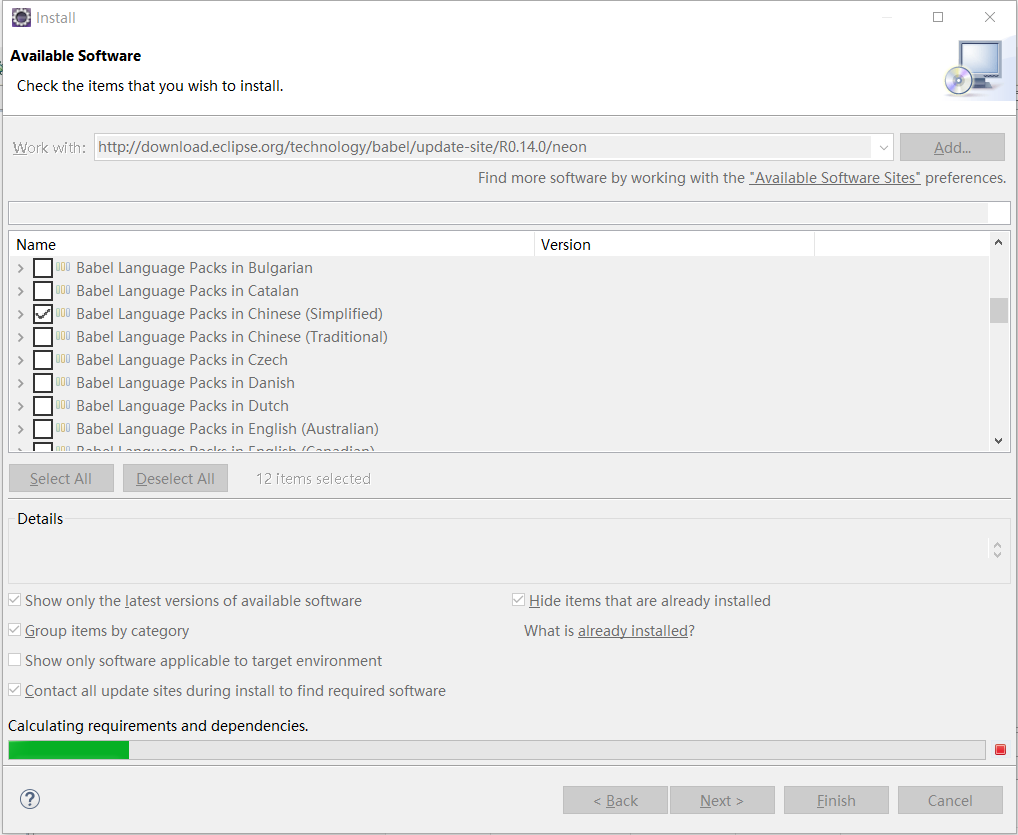Click the category icon beside Bulgarian pack
Image resolution: width=1018 pixels, height=835 pixels.
pos(63,267)
